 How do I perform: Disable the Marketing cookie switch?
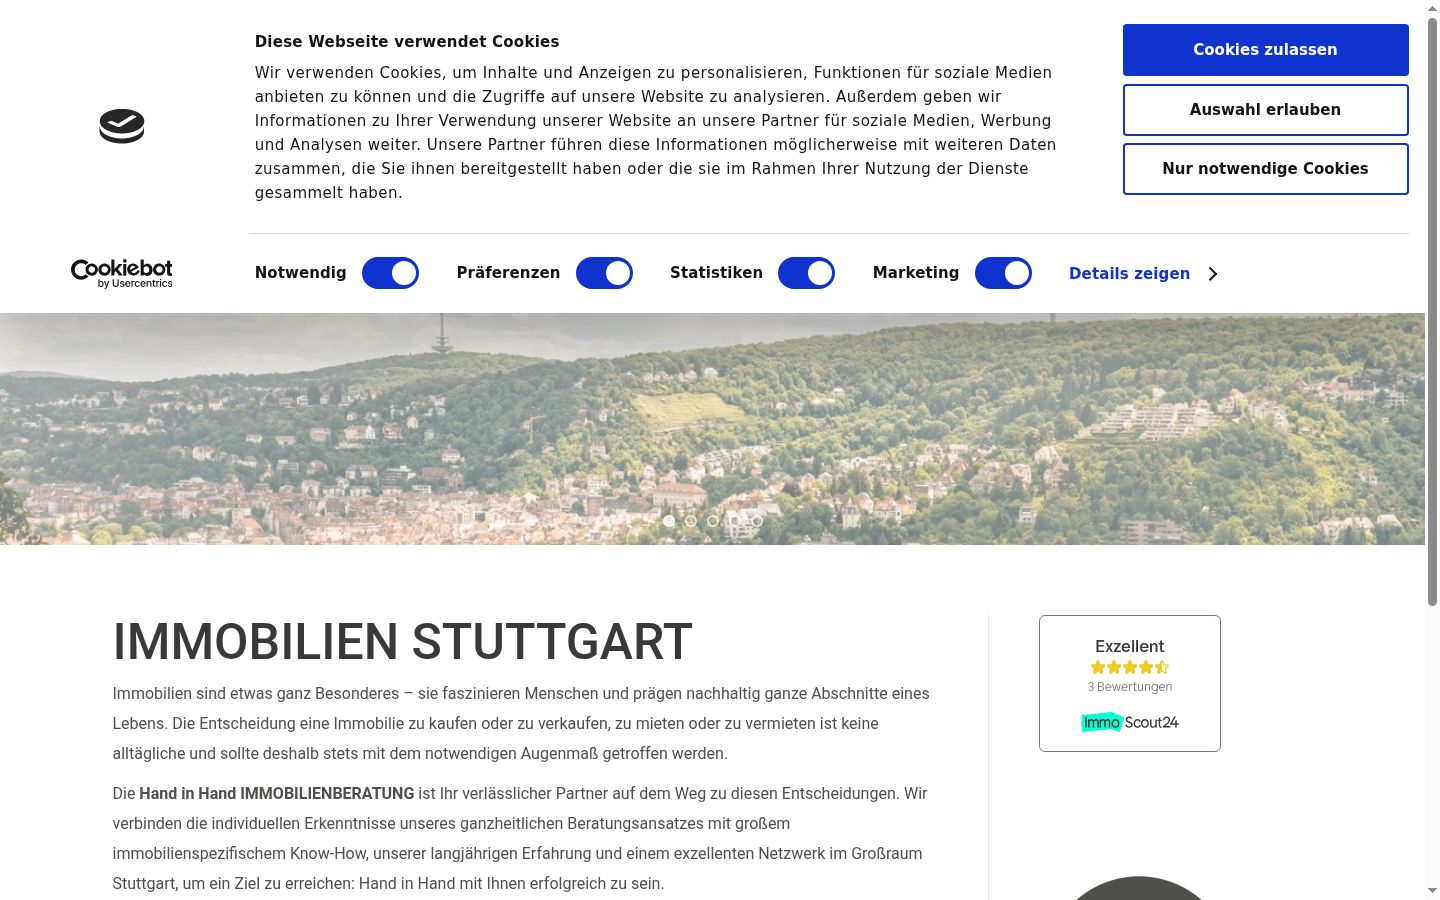(1003, 273)
